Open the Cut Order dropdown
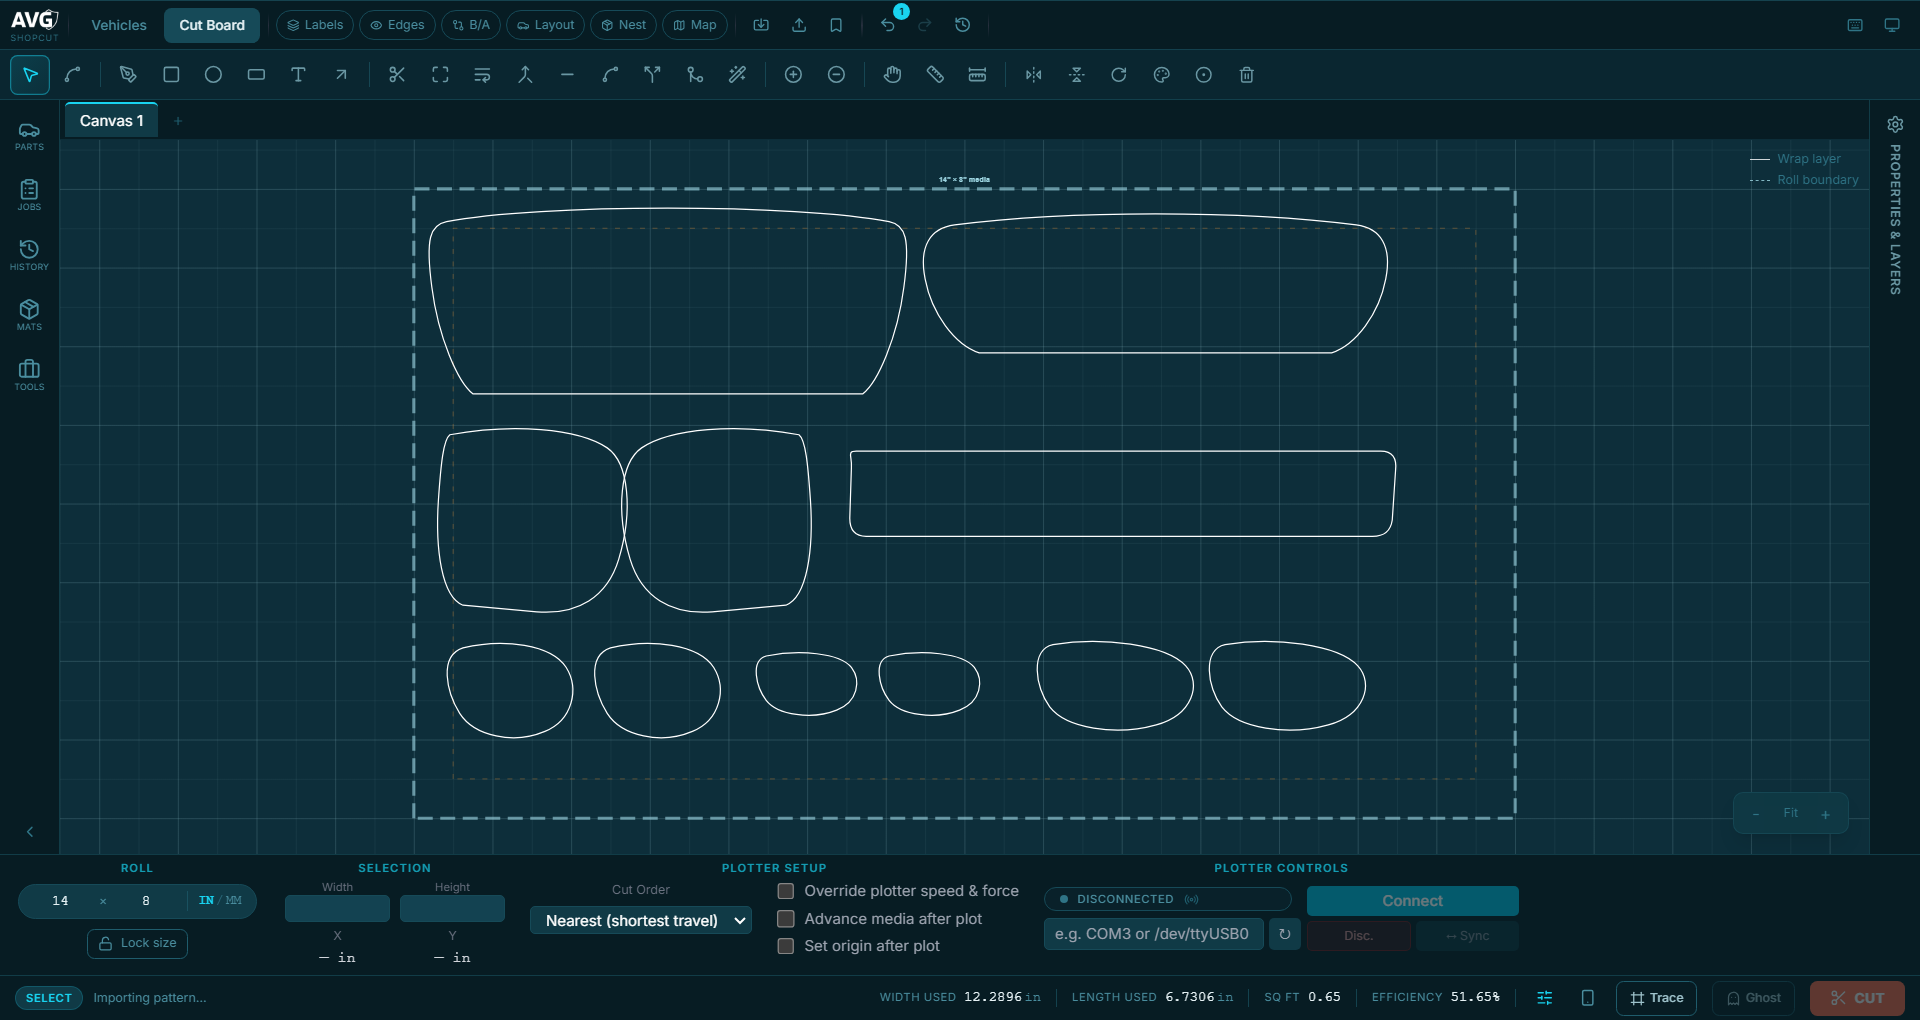1920x1020 pixels. tap(641, 920)
